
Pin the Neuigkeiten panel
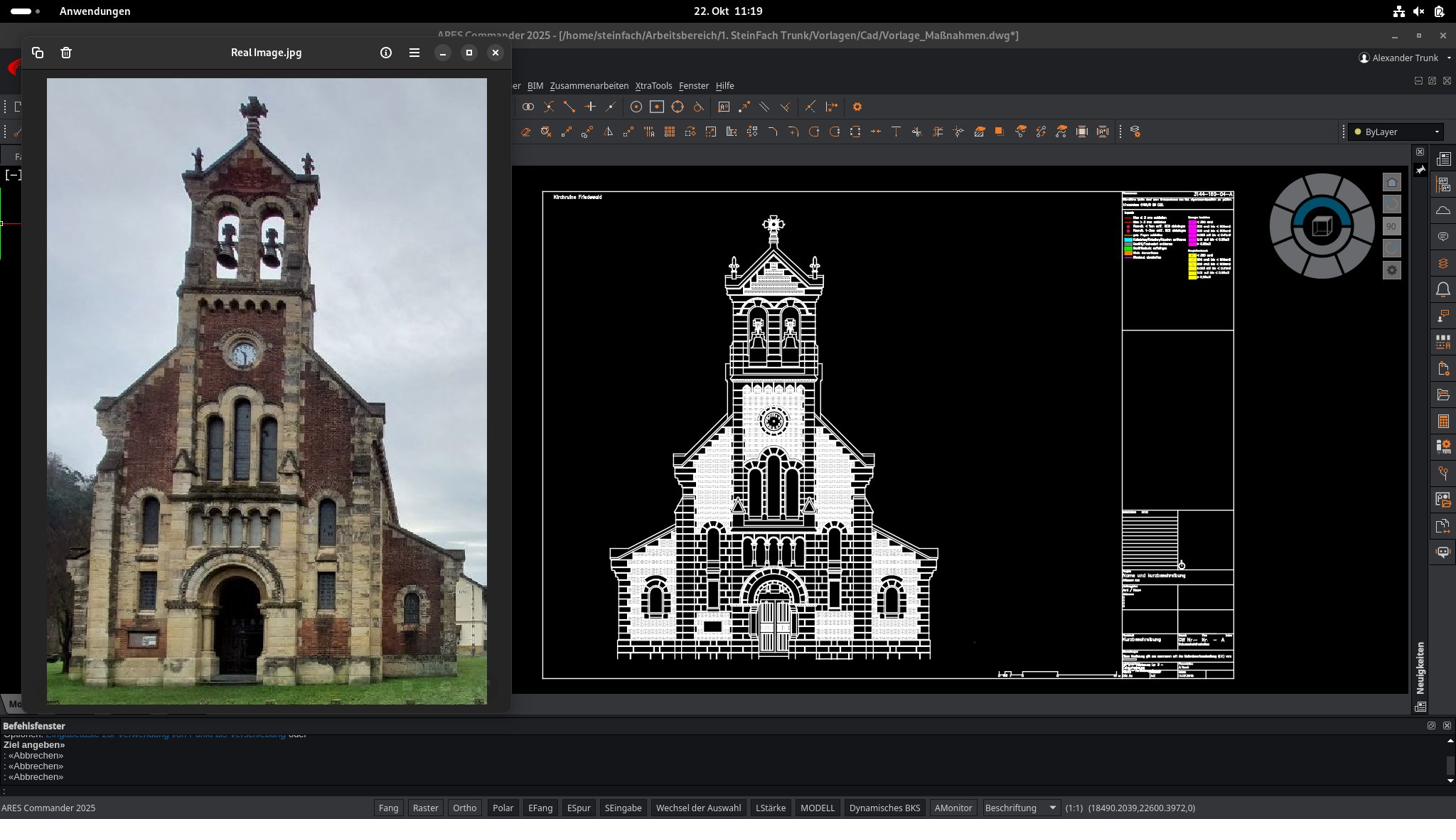point(1420,170)
